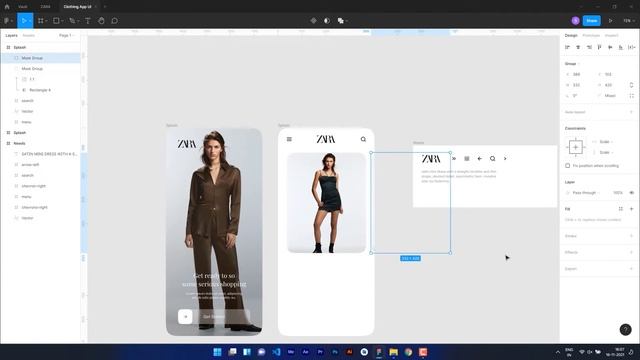The image size is (640, 360).
Task: Switch to the Prototype tab
Action: click(591, 36)
